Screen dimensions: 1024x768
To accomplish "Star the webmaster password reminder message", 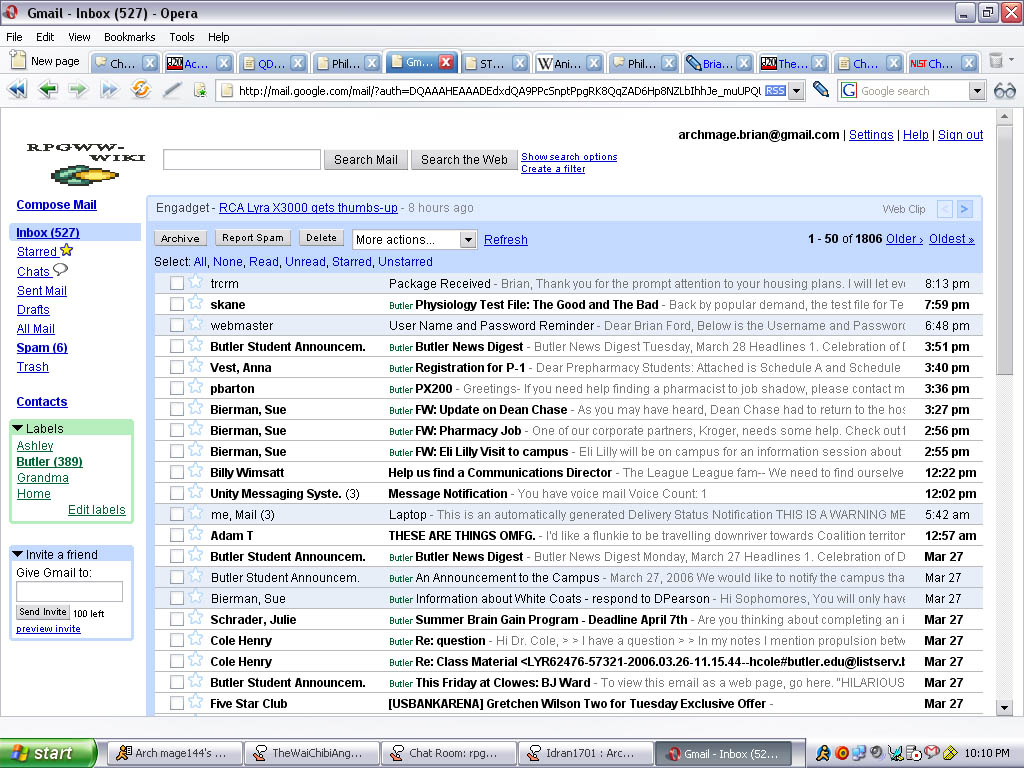I will [195, 324].
